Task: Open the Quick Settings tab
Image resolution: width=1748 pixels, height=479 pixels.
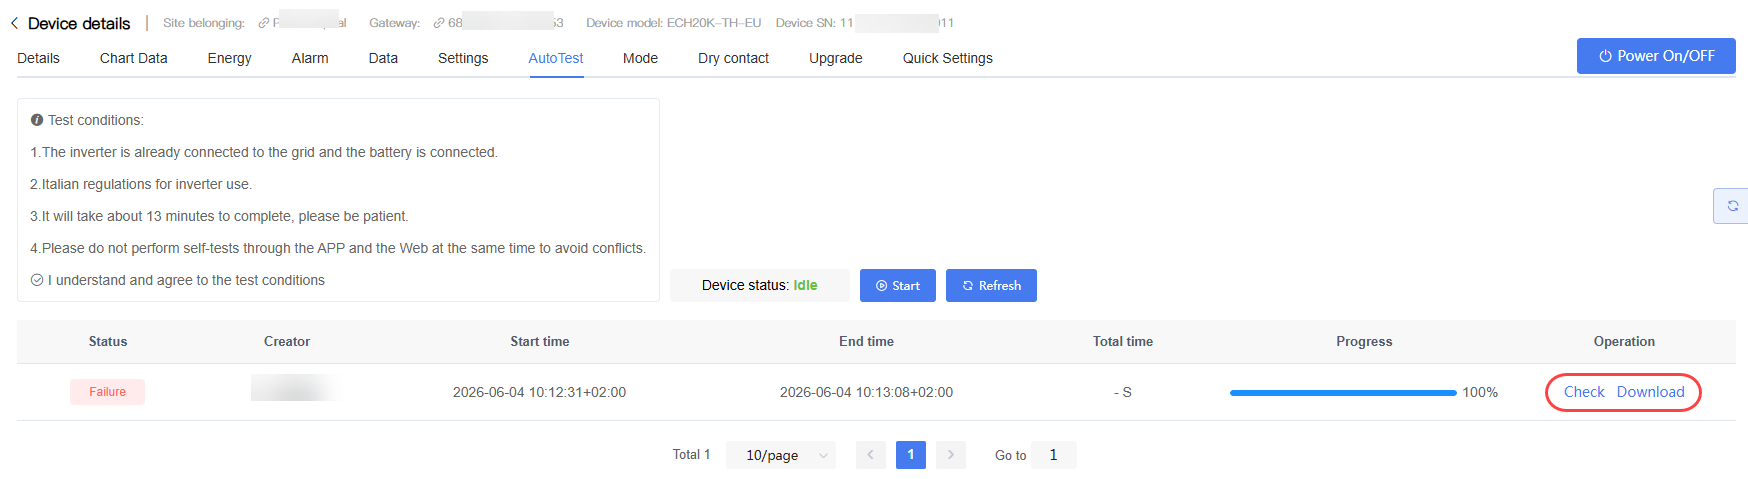Action: click(947, 58)
